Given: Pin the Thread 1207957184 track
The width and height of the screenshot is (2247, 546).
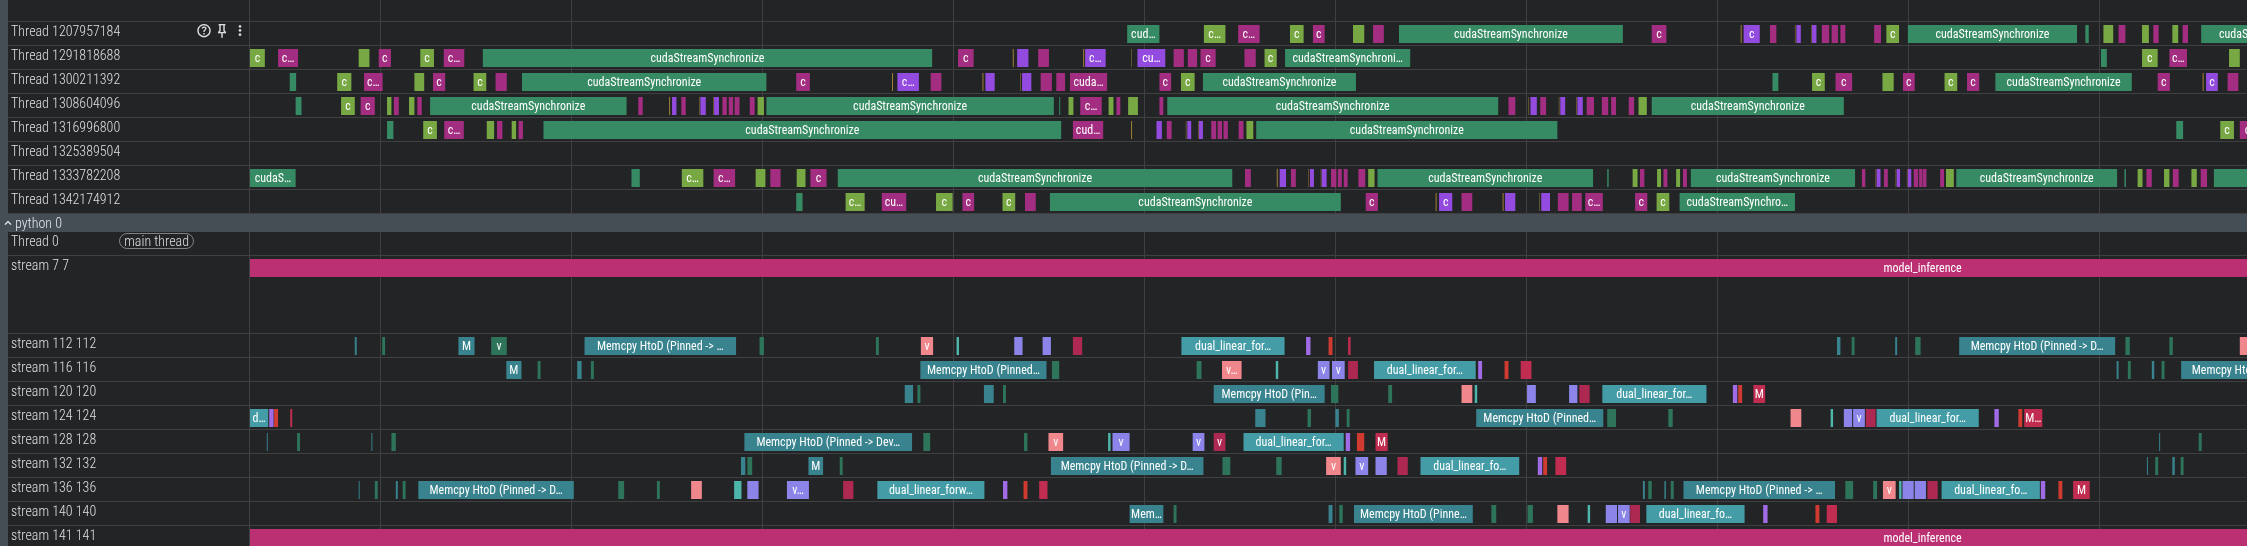Looking at the screenshot, I should tap(222, 31).
